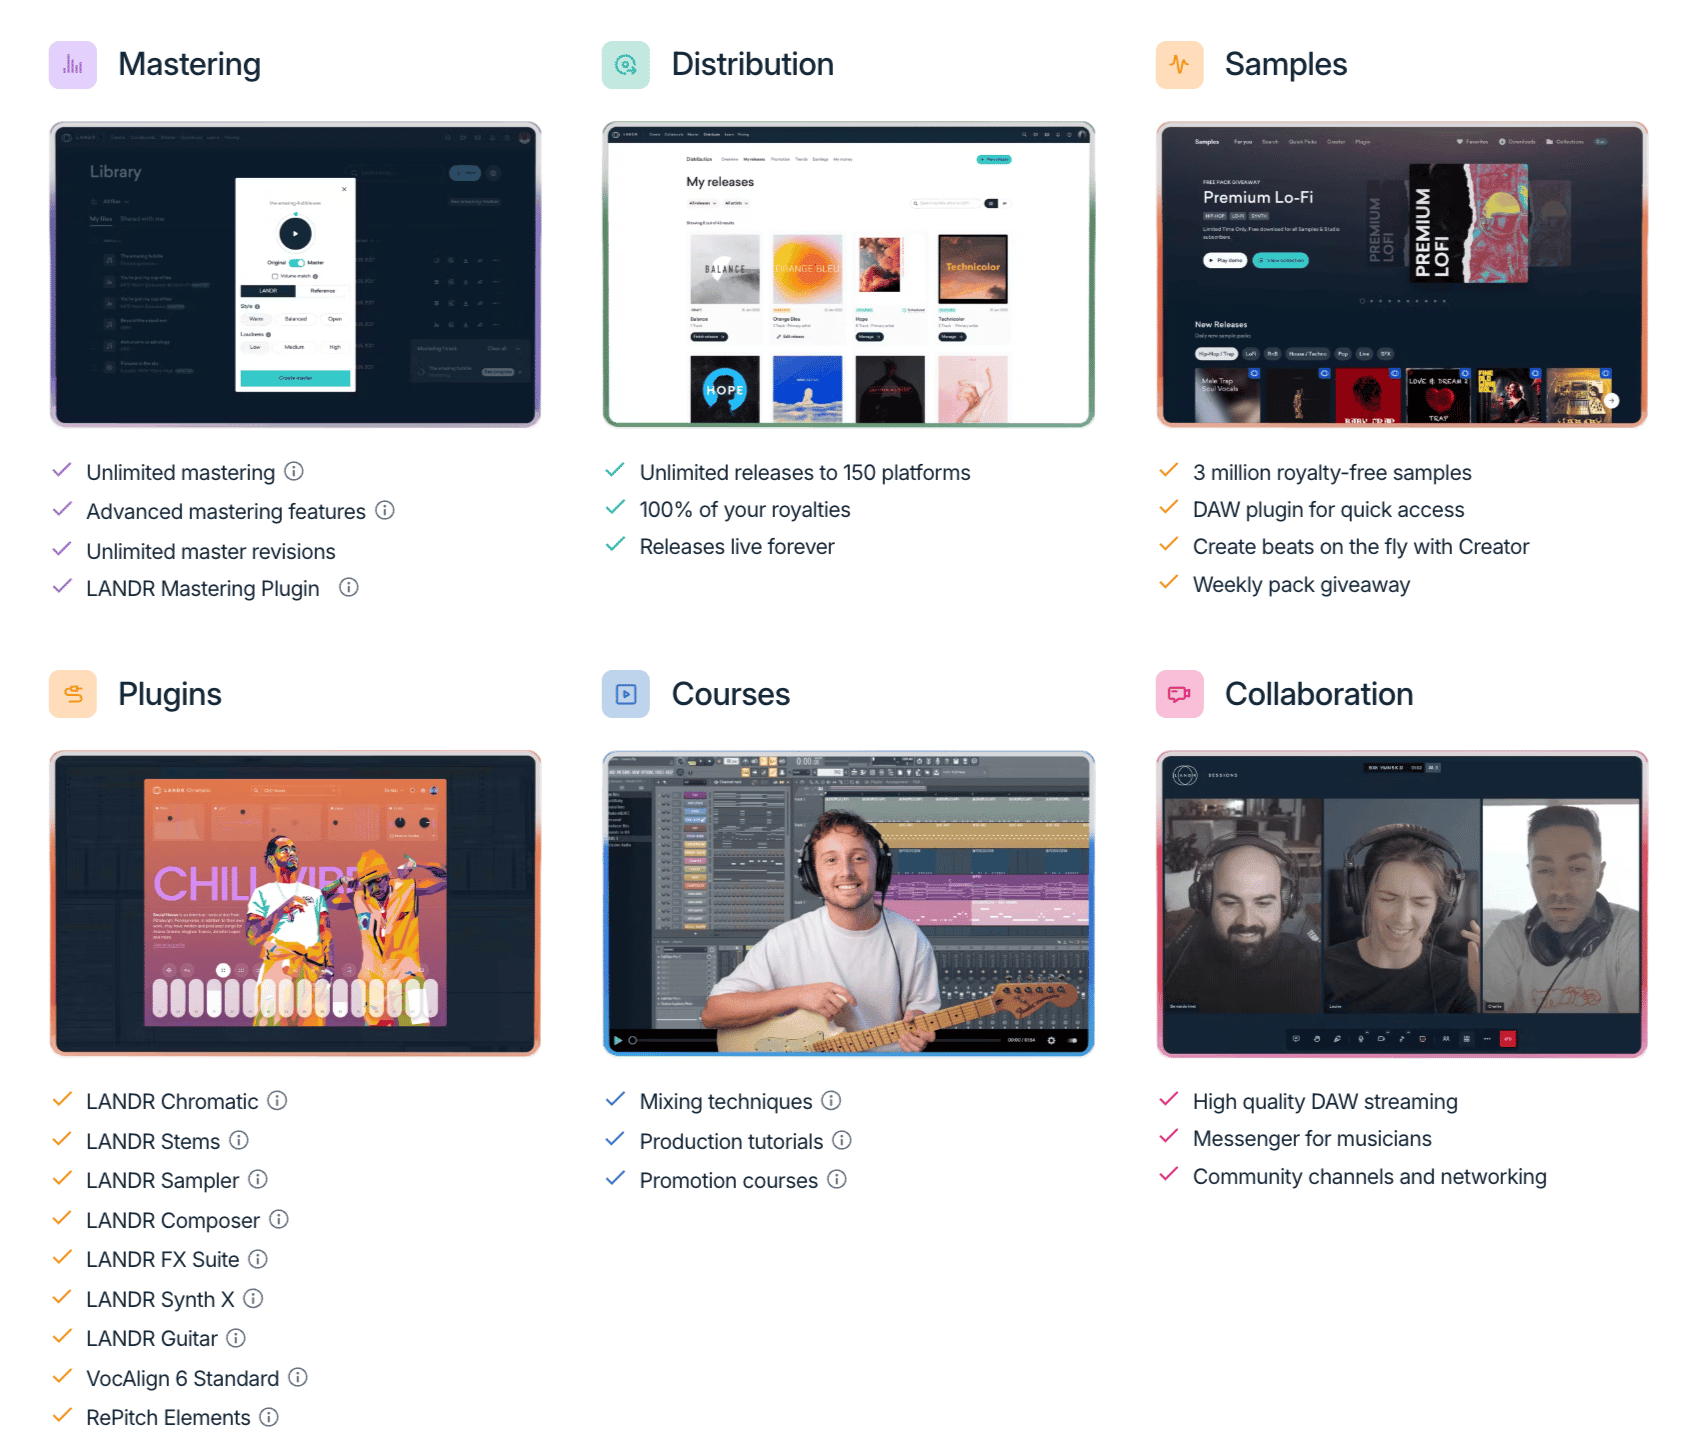Viewport: 1692px width, 1456px height.
Task: Open info icon for Mixing techniques
Action: (831, 1100)
